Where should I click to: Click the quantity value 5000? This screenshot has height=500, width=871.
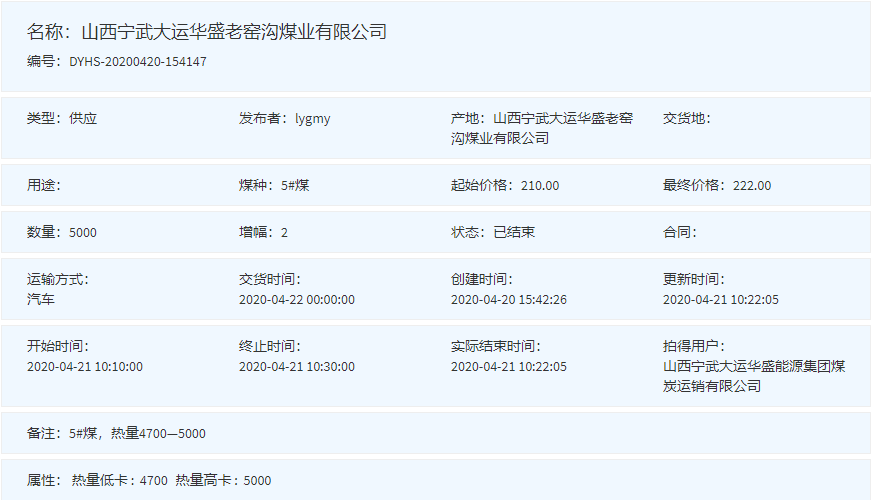pos(83,232)
